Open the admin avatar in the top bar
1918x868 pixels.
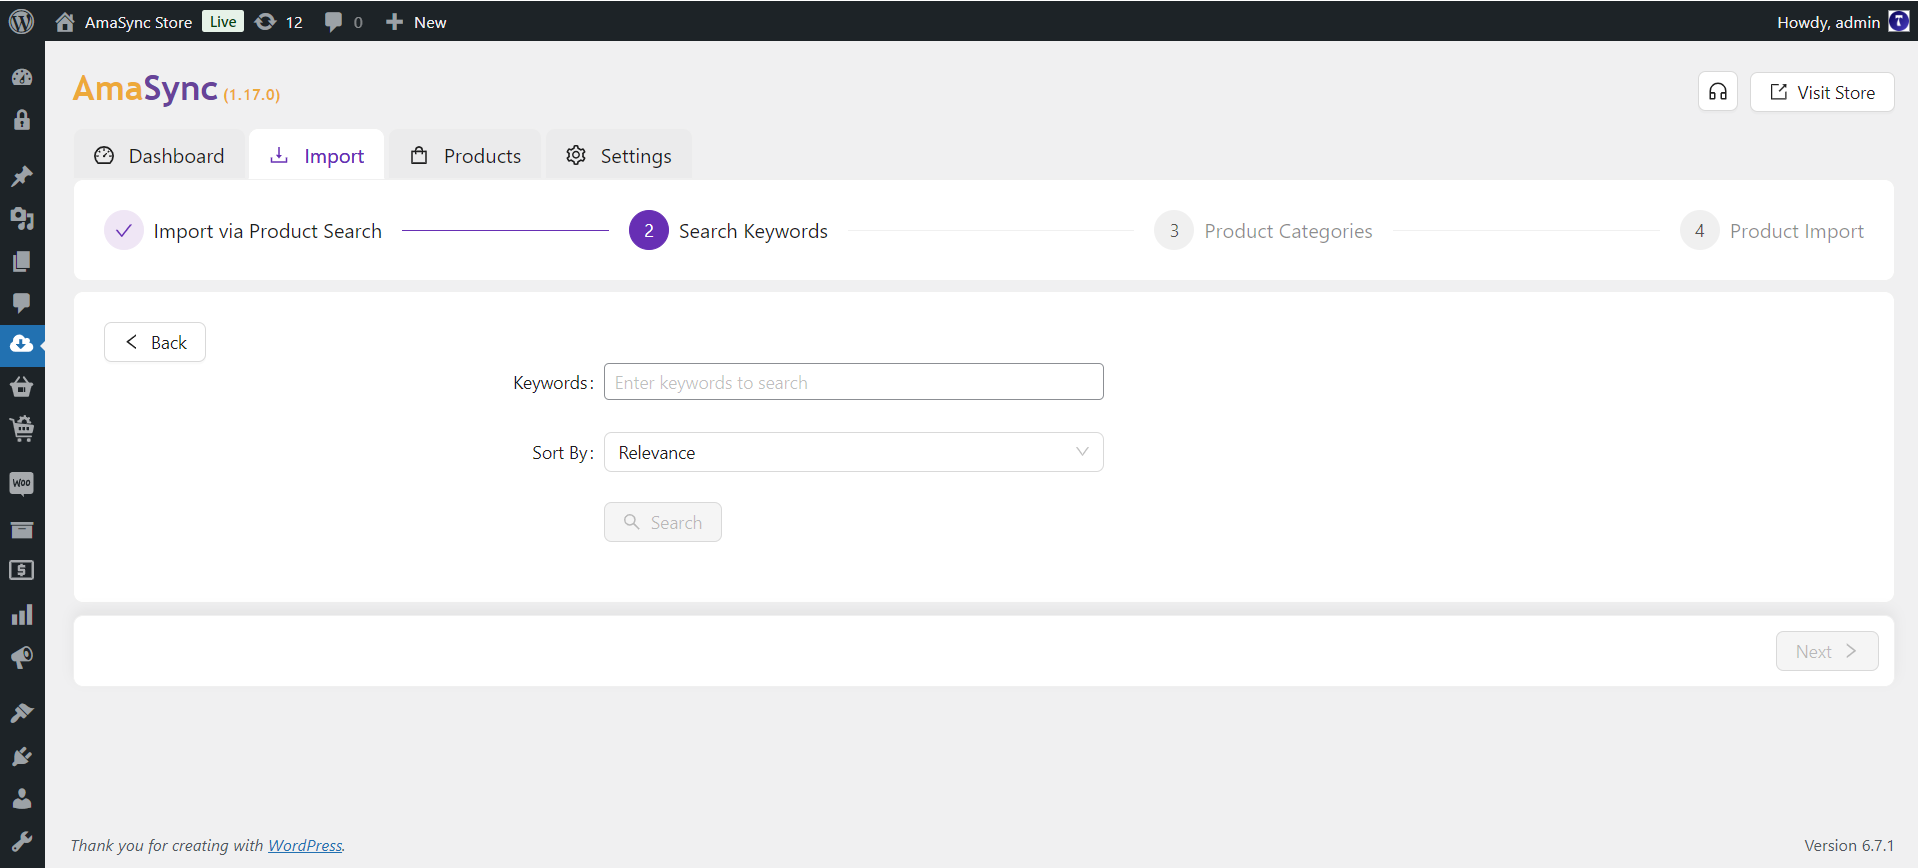pyautogui.click(x=1898, y=21)
